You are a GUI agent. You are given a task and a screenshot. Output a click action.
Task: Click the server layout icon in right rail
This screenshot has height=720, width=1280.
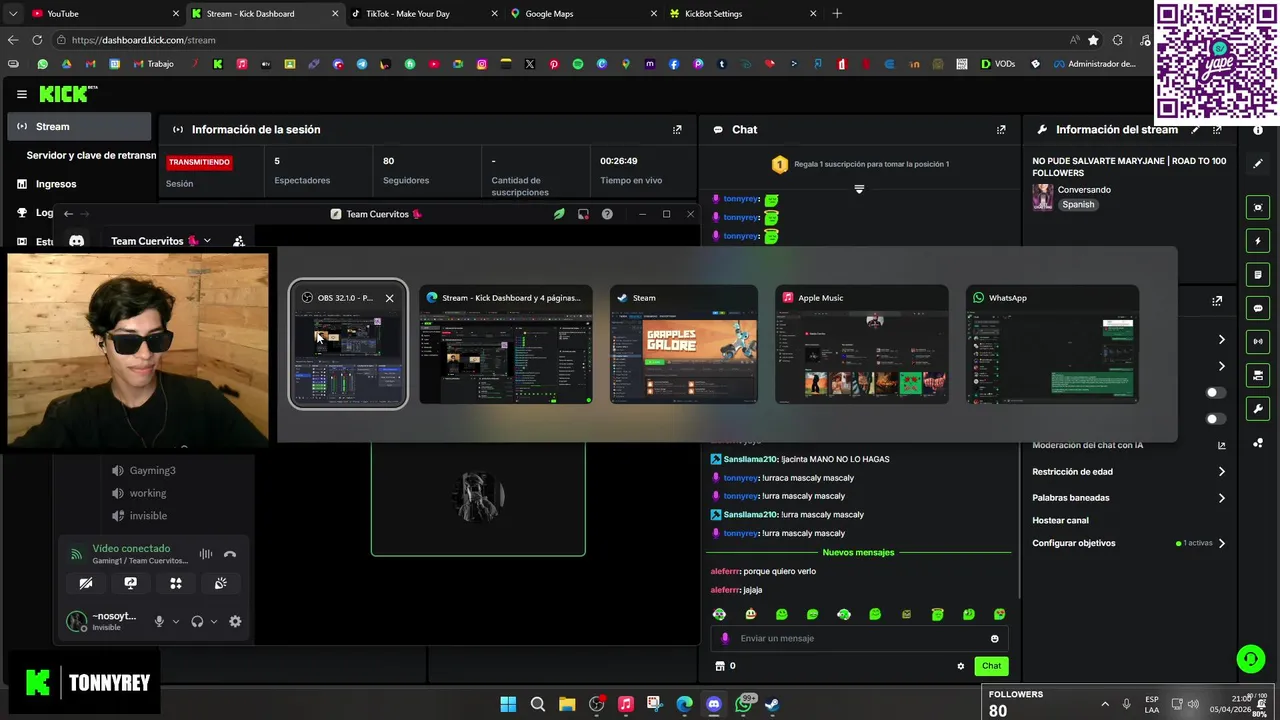pos(1258,375)
